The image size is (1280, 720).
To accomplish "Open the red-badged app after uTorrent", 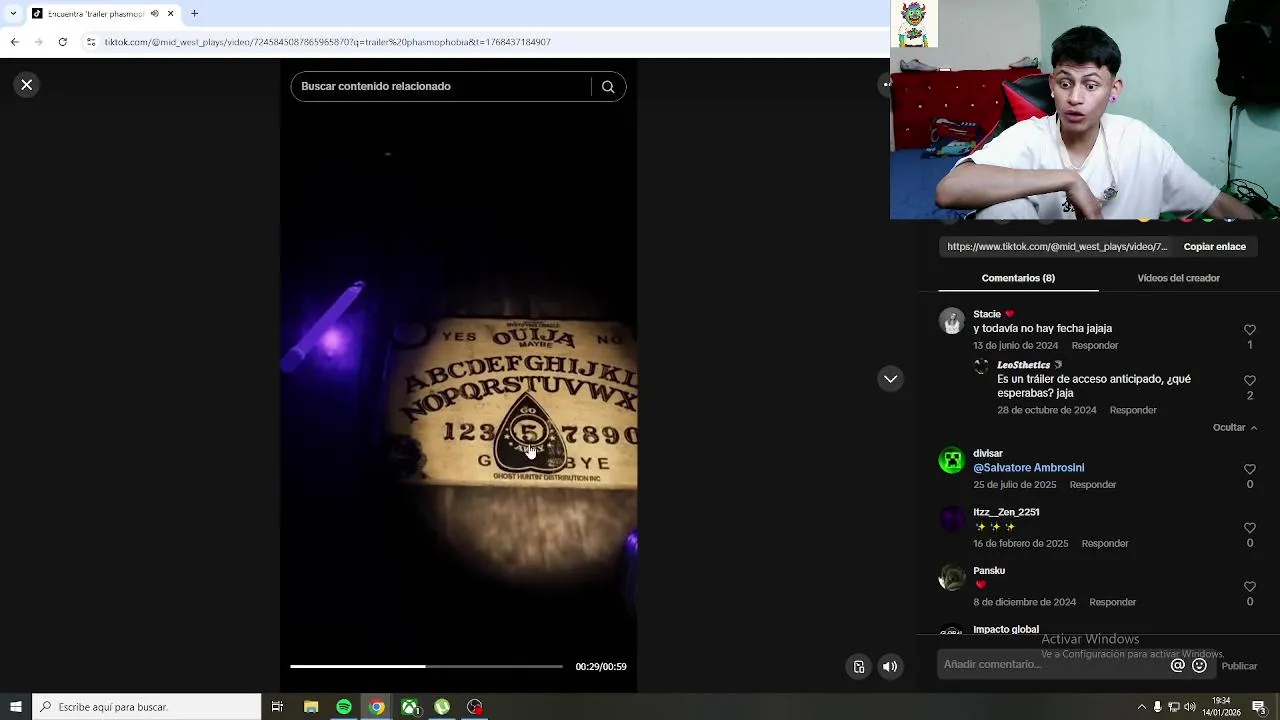I will coord(475,707).
